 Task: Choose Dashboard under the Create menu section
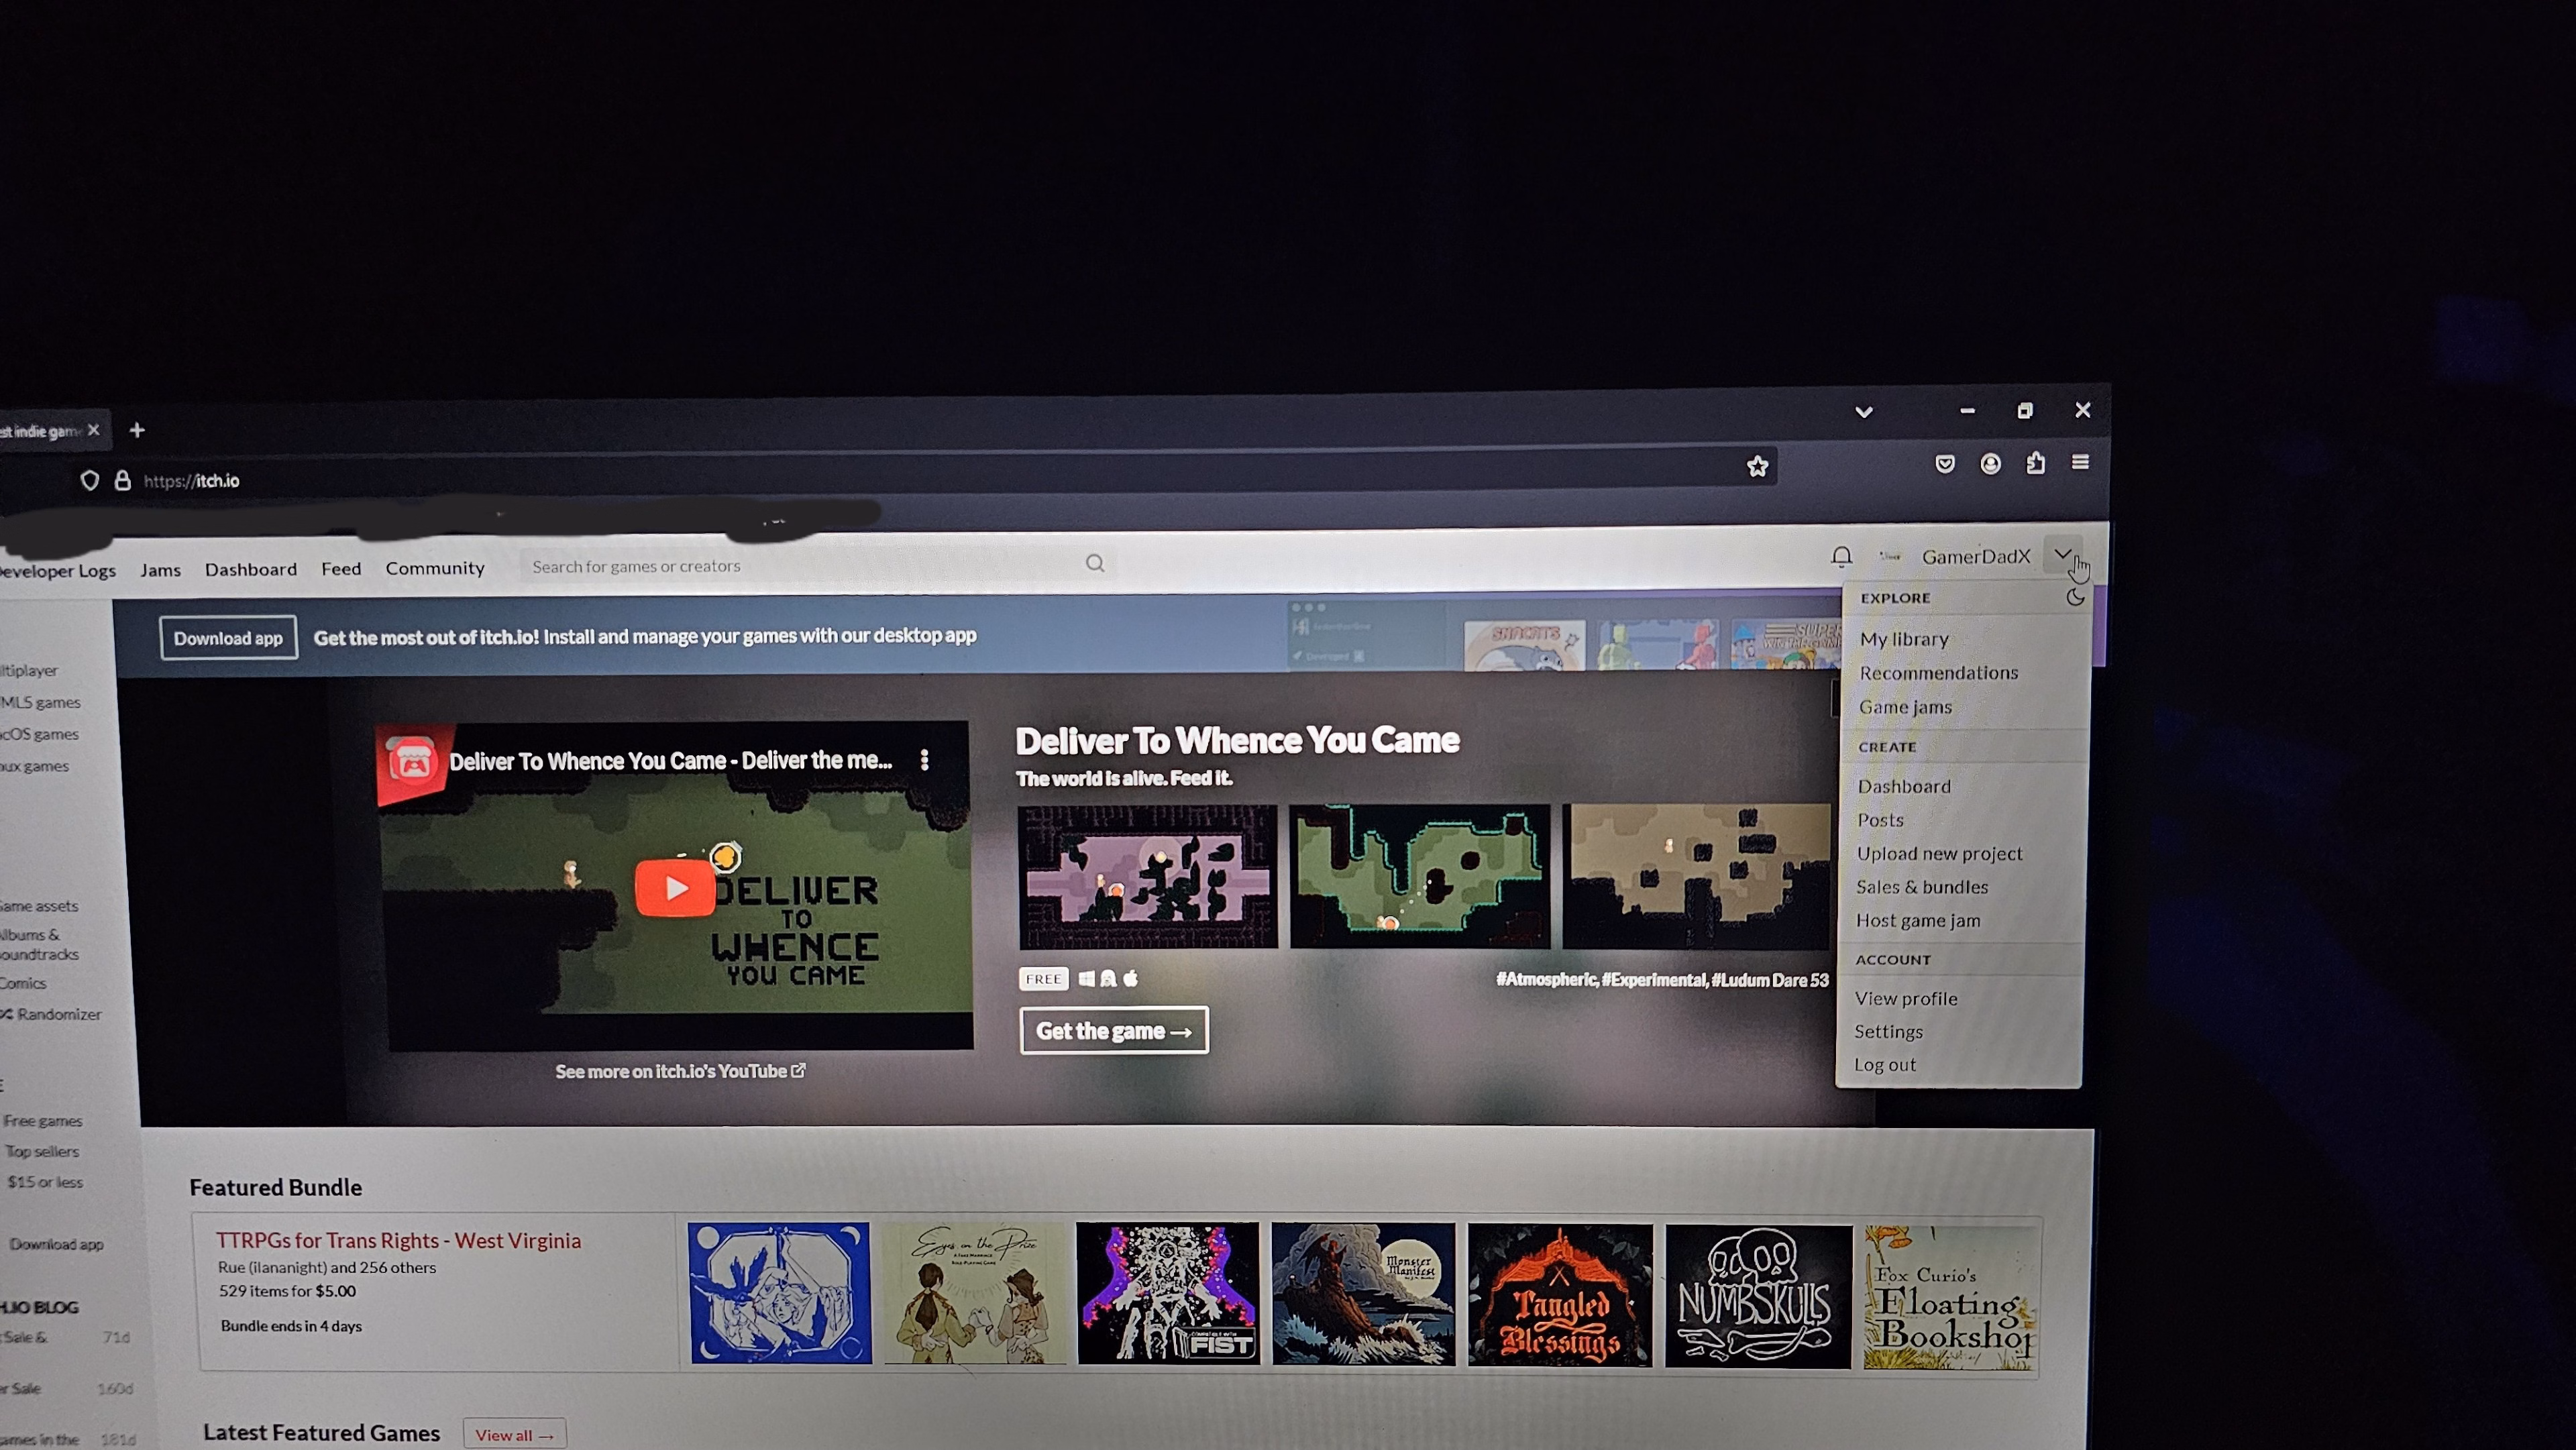point(1904,786)
